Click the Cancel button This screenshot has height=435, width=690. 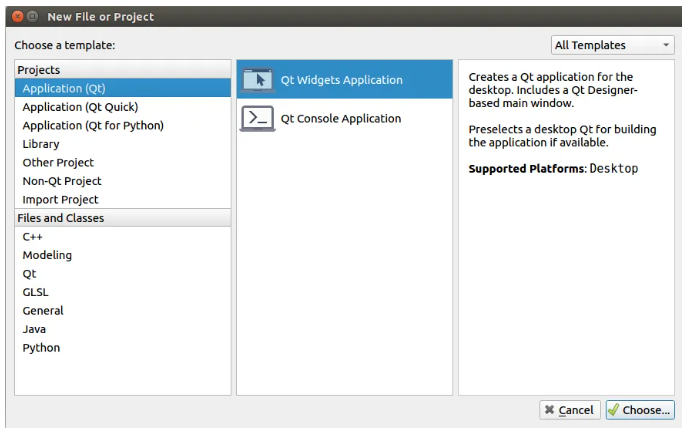[569, 410]
